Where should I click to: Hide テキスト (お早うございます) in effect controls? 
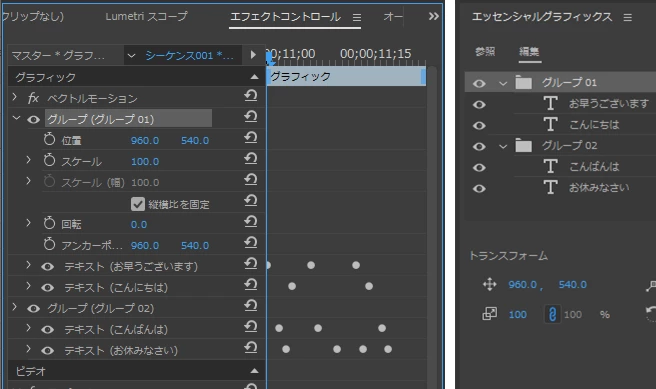[x=47, y=267]
